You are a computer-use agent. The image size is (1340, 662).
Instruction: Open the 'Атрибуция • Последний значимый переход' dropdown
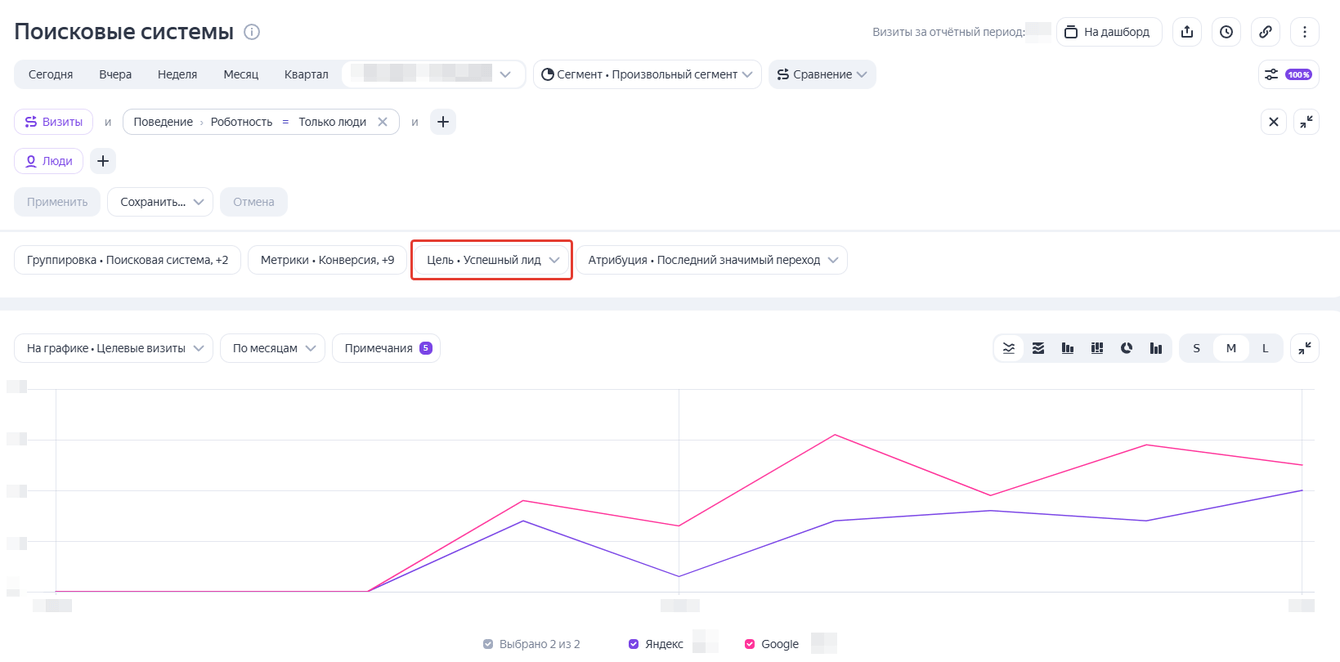[711, 260]
